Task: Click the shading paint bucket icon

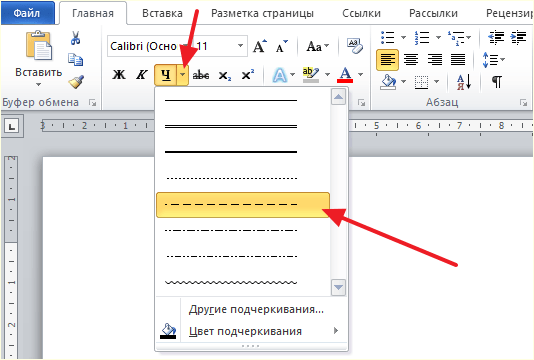Action: pyautogui.click(x=389, y=82)
